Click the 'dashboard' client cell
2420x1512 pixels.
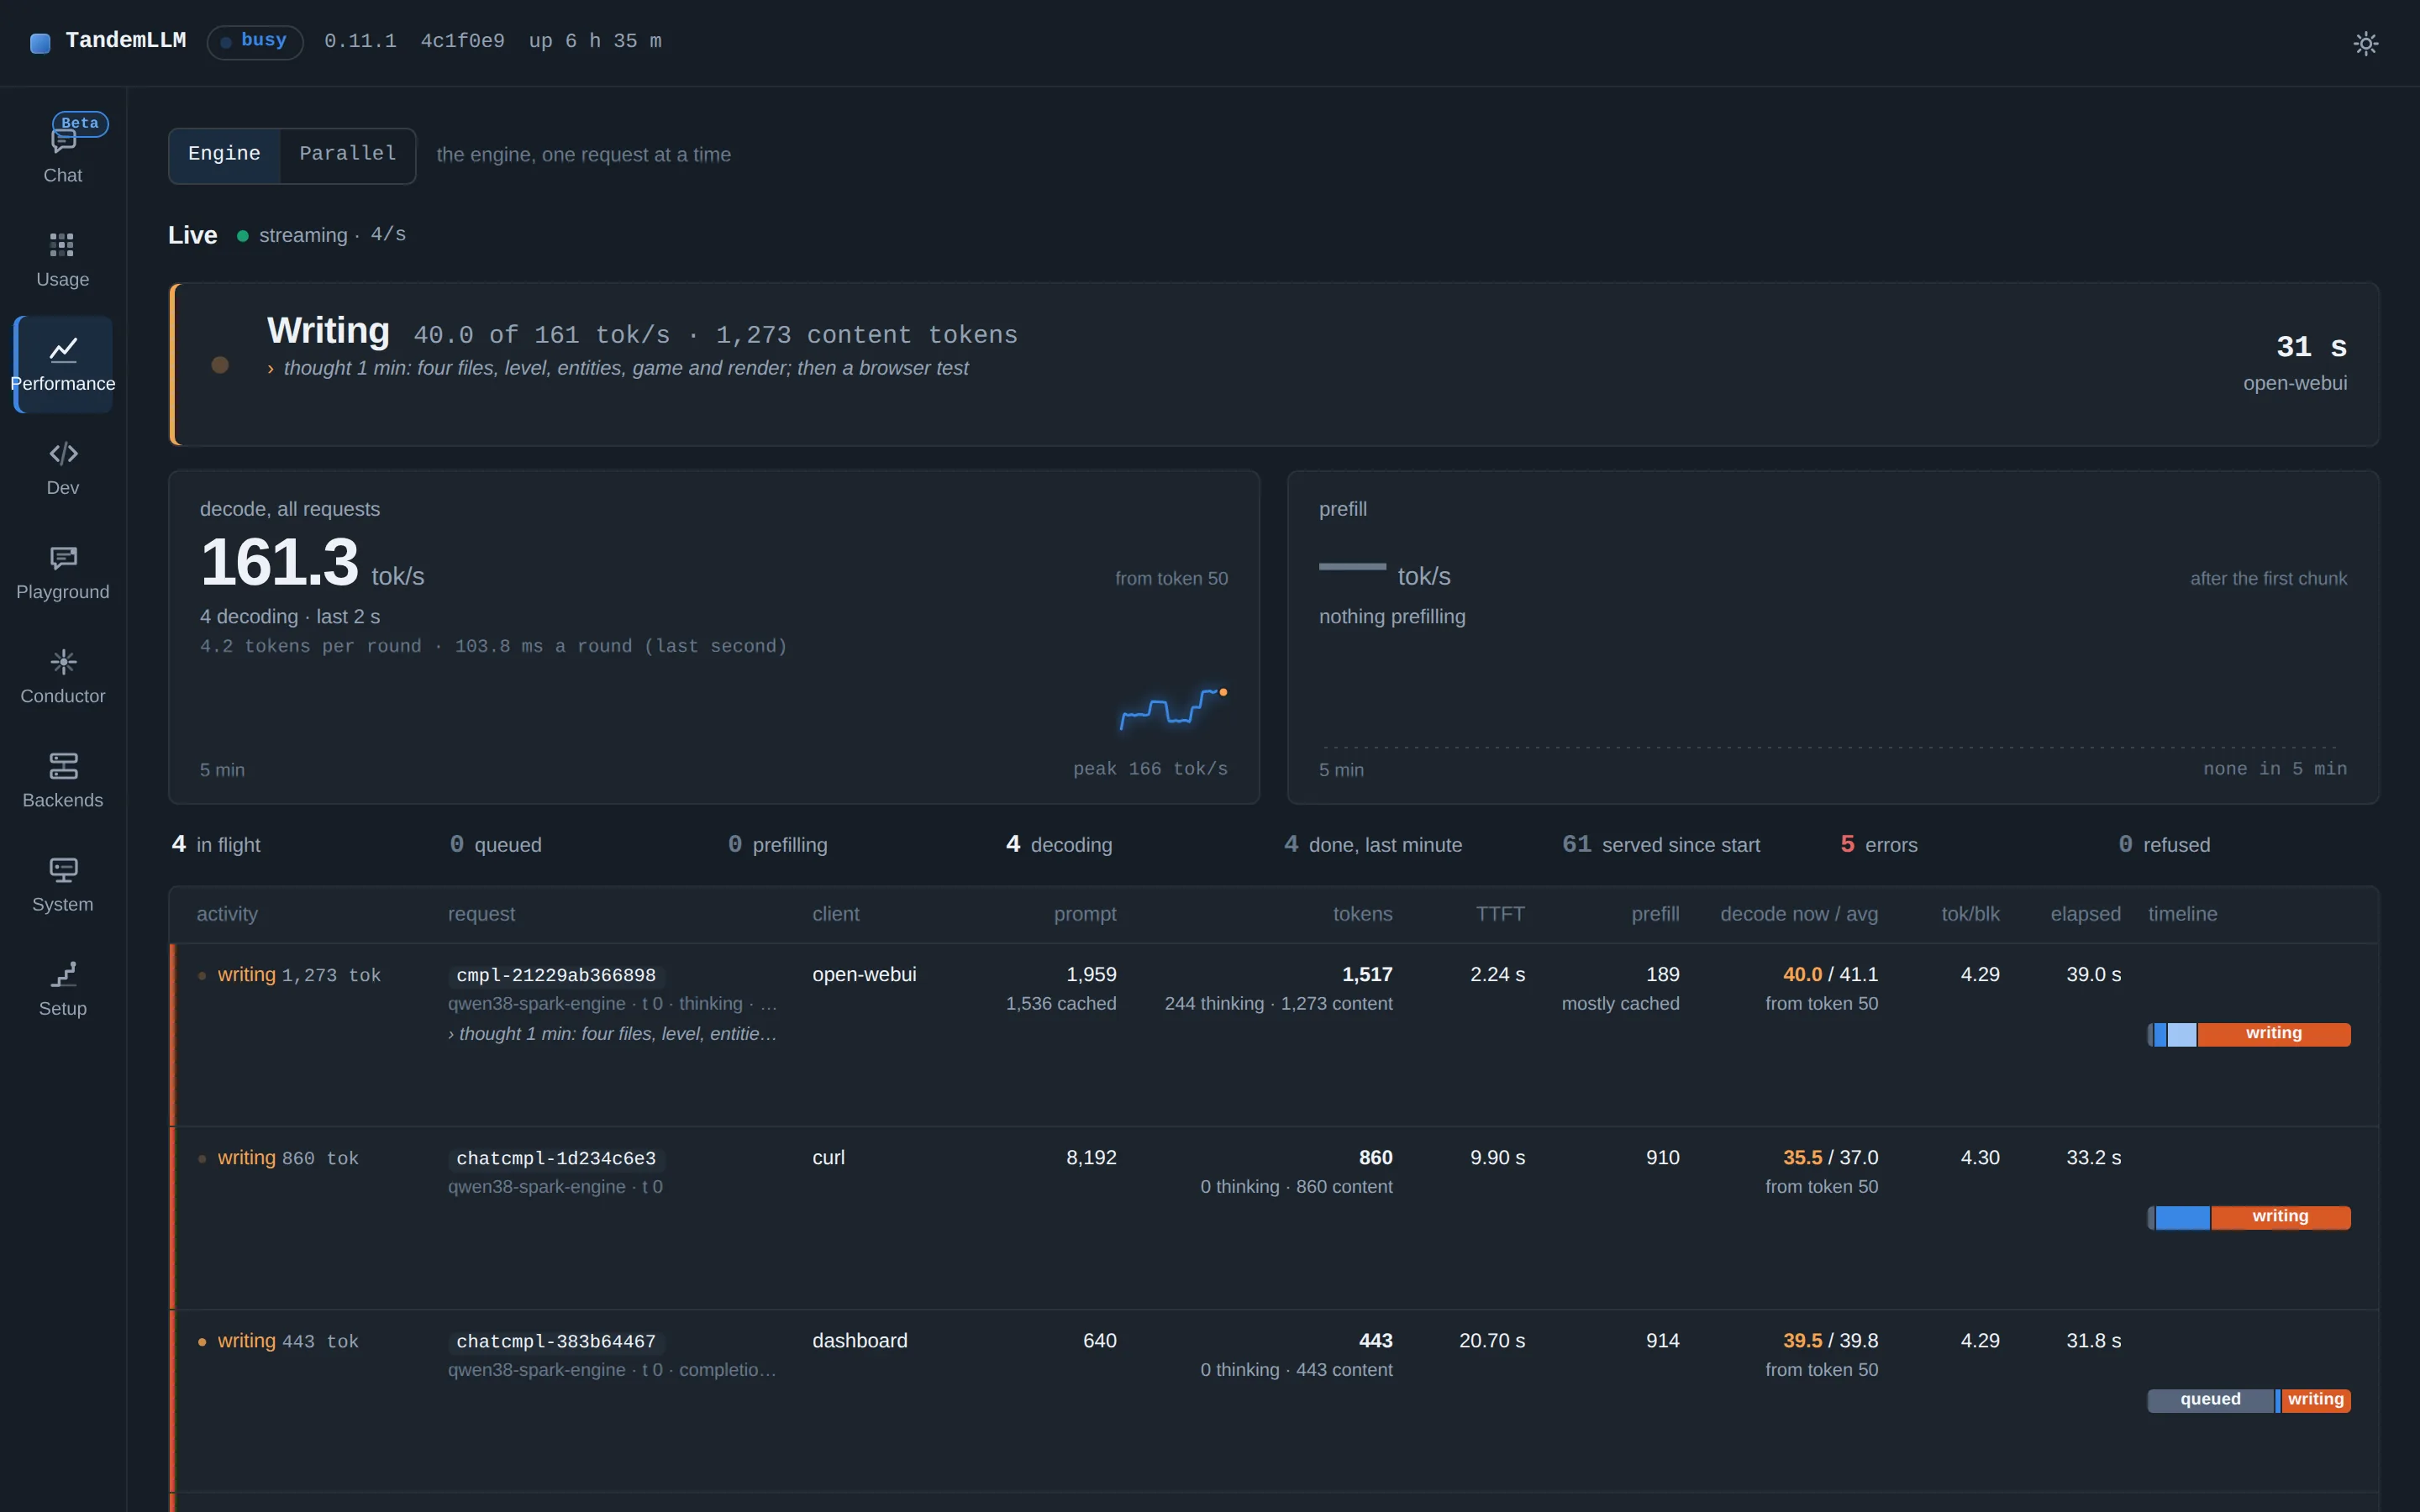pyautogui.click(x=859, y=1341)
